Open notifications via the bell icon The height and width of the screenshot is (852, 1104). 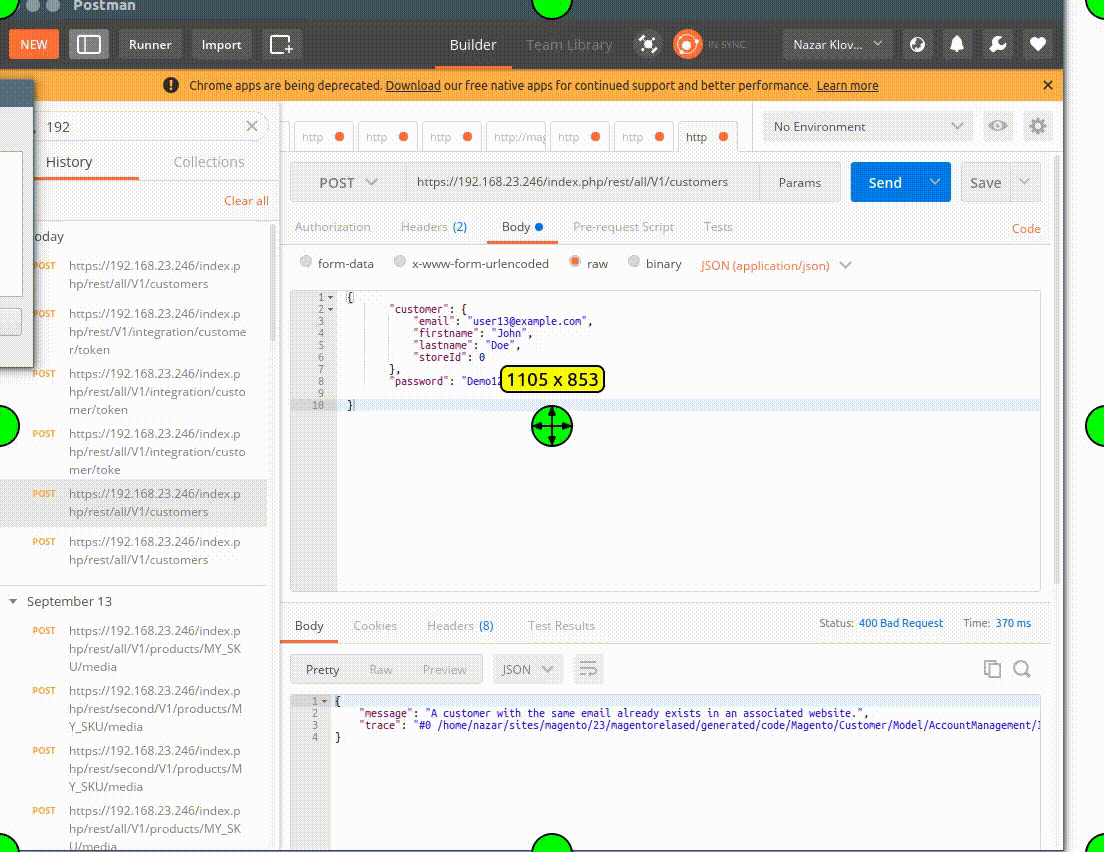pyautogui.click(x=957, y=44)
